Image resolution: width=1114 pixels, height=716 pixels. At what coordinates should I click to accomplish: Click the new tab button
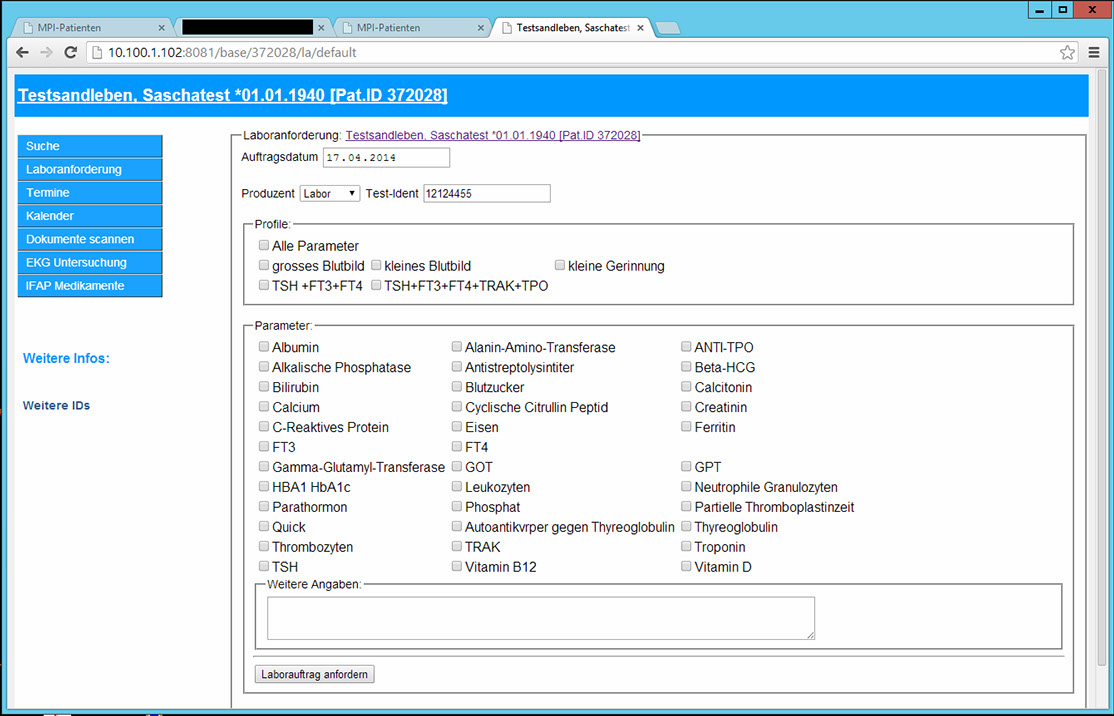[x=668, y=28]
